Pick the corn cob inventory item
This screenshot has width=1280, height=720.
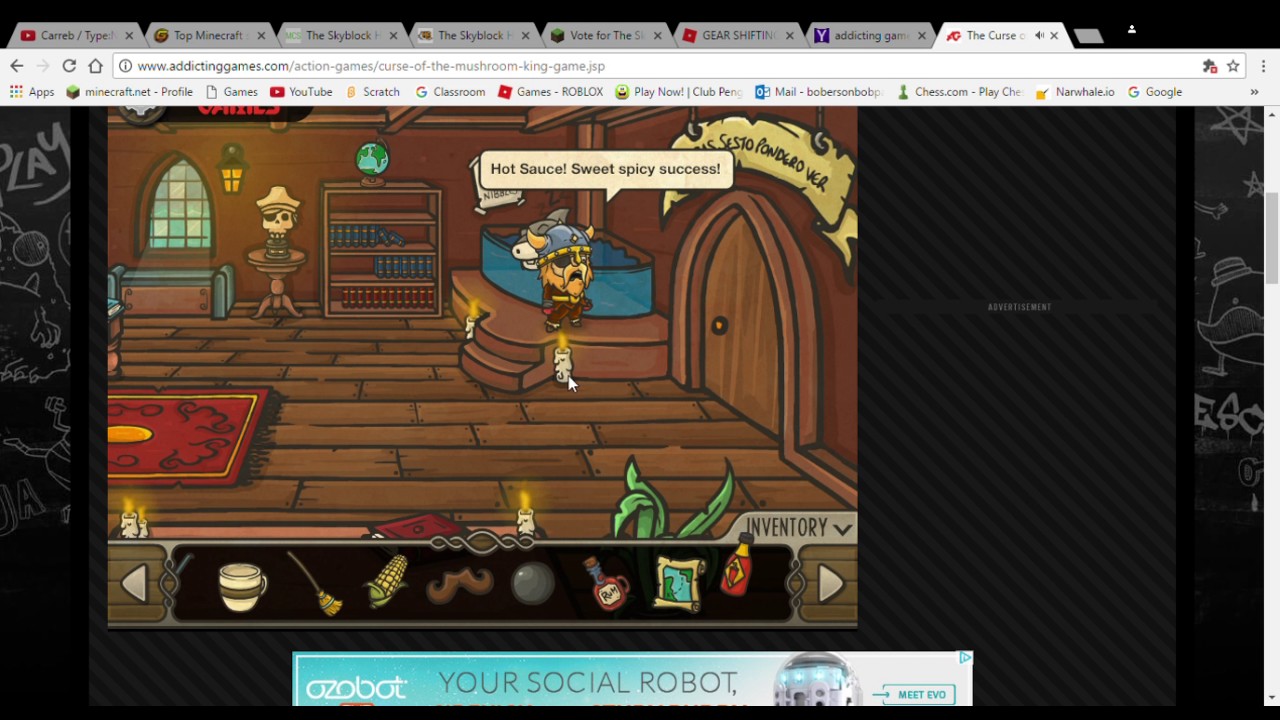pyautogui.click(x=387, y=582)
